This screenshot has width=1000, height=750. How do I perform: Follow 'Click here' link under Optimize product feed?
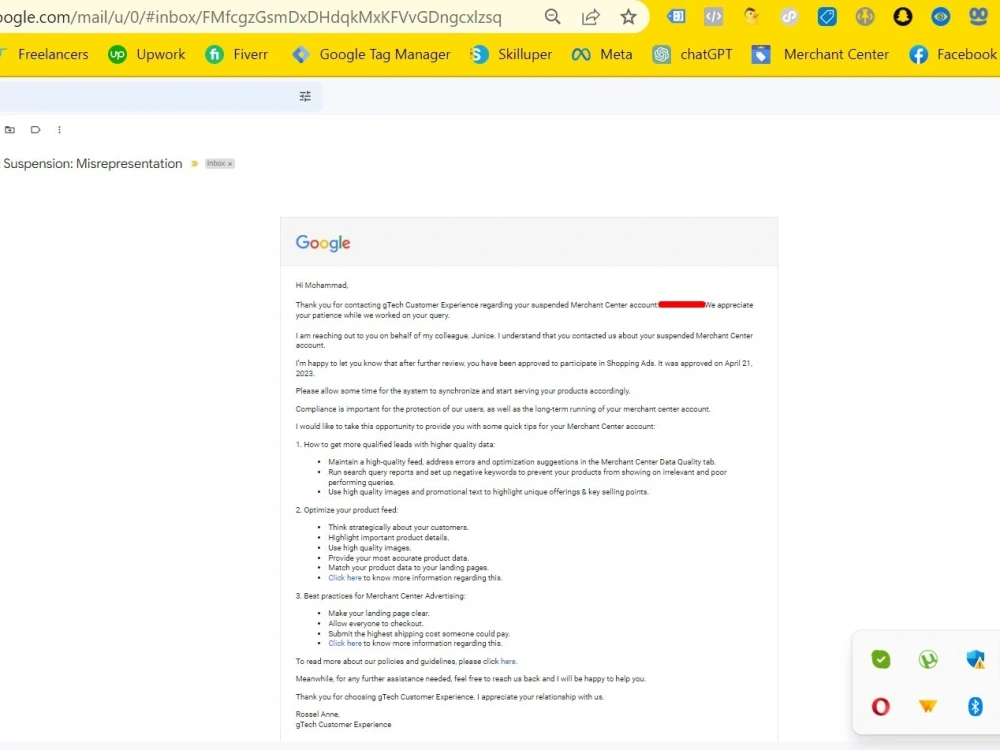pyautogui.click(x=344, y=578)
